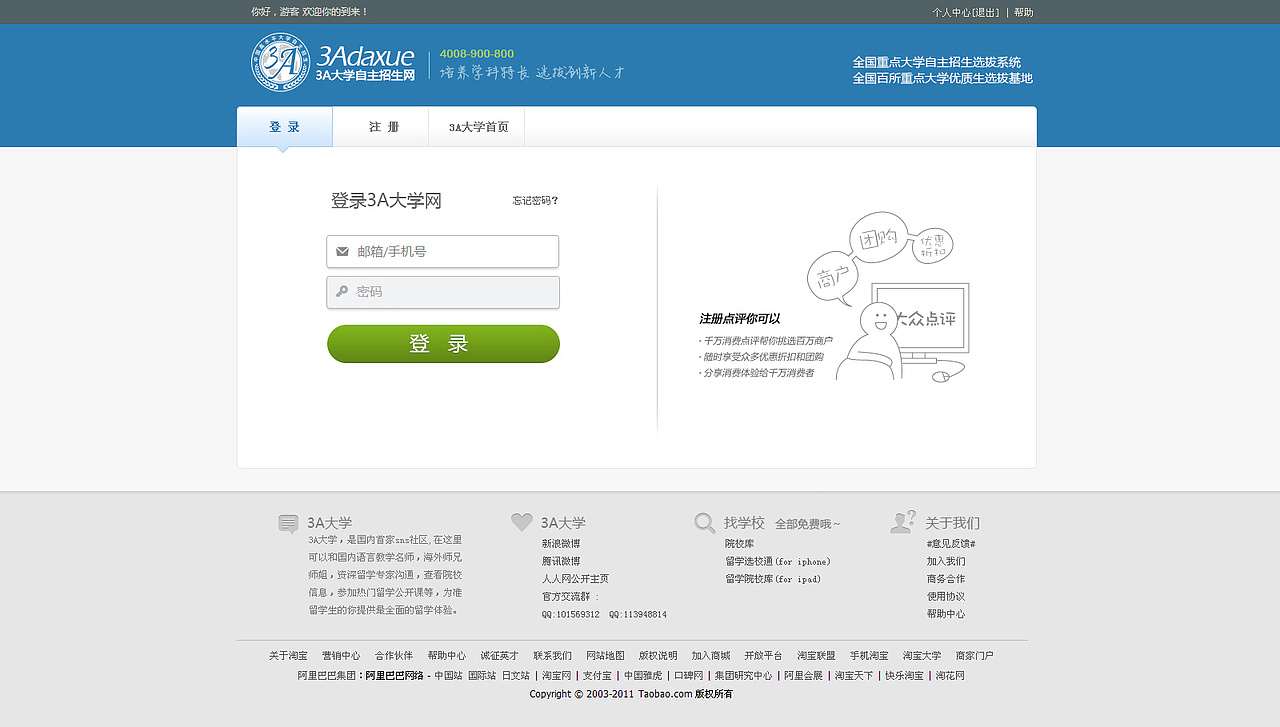Focus the 邮箱/手机号 input field
The image size is (1280, 727).
(443, 252)
